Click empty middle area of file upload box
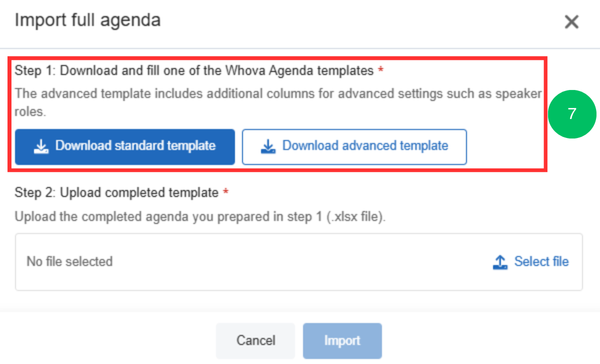 (x=299, y=262)
